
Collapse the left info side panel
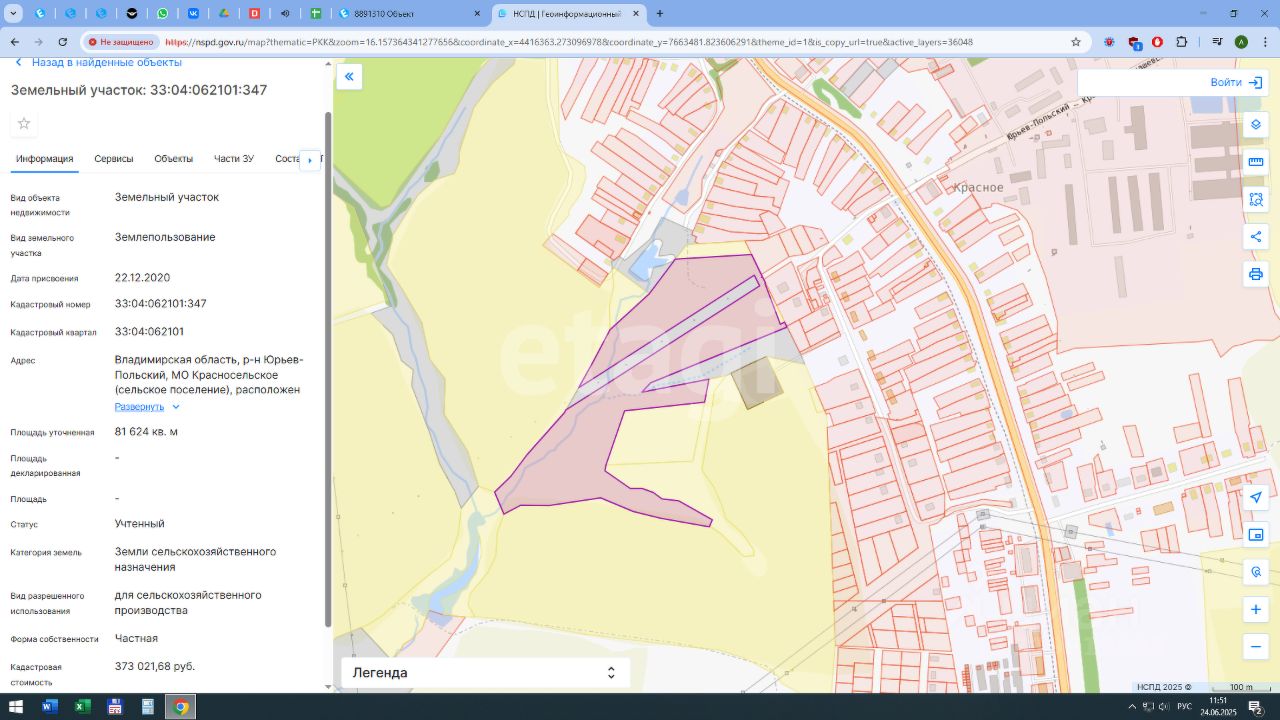pos(349,77)
